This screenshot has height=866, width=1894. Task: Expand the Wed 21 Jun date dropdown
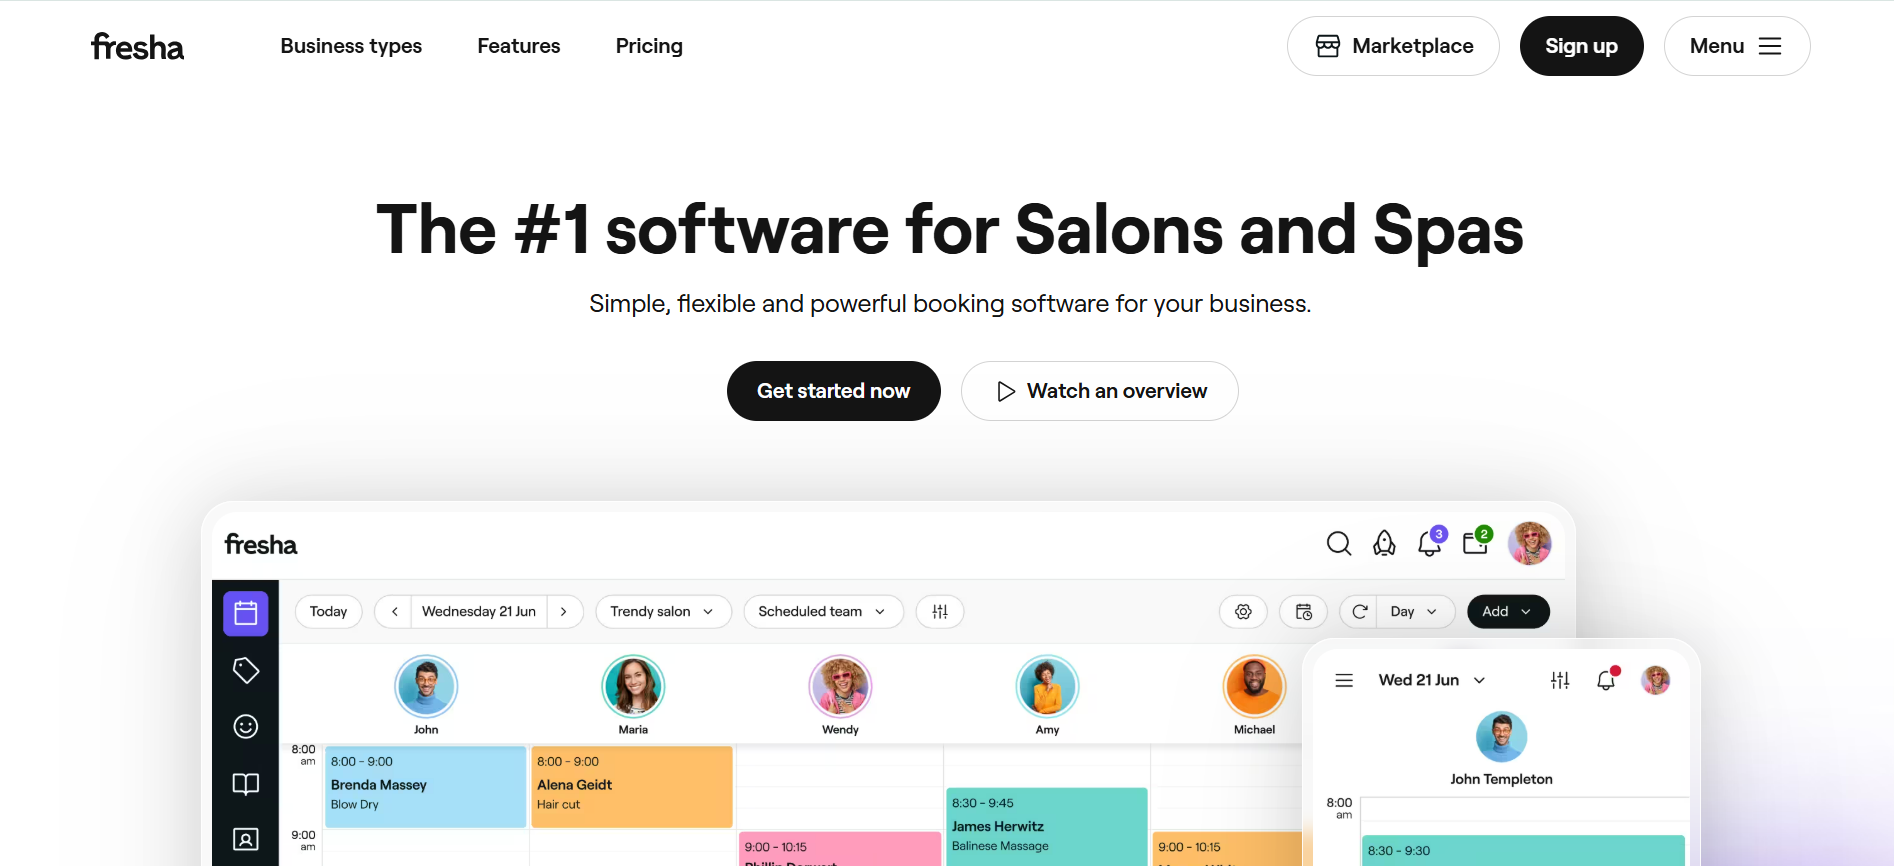(x=1432, y=680)
